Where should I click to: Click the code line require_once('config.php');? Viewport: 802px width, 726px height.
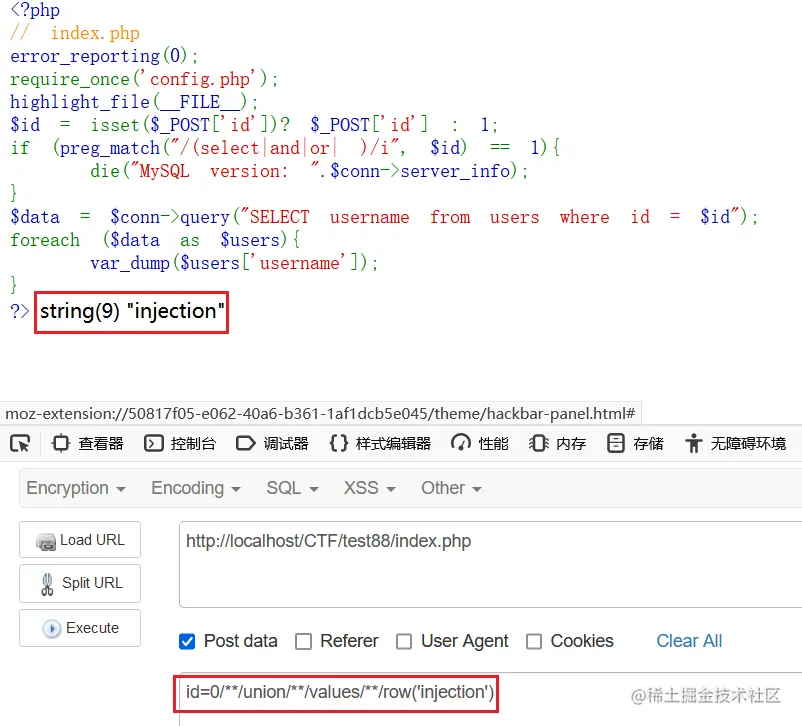pos(144,79)
